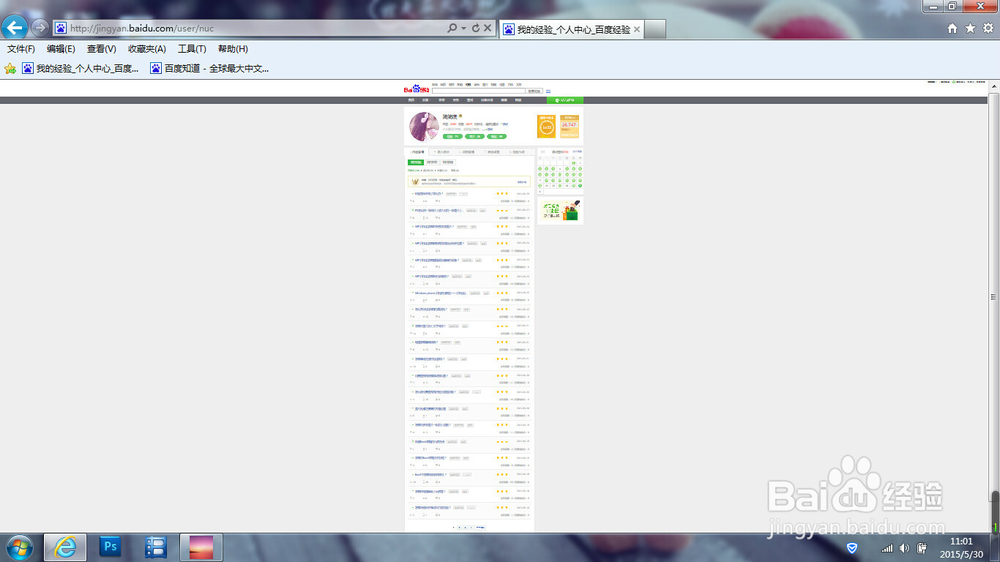
Task: Click the search button beside the page search box
Action: (534, 91)
